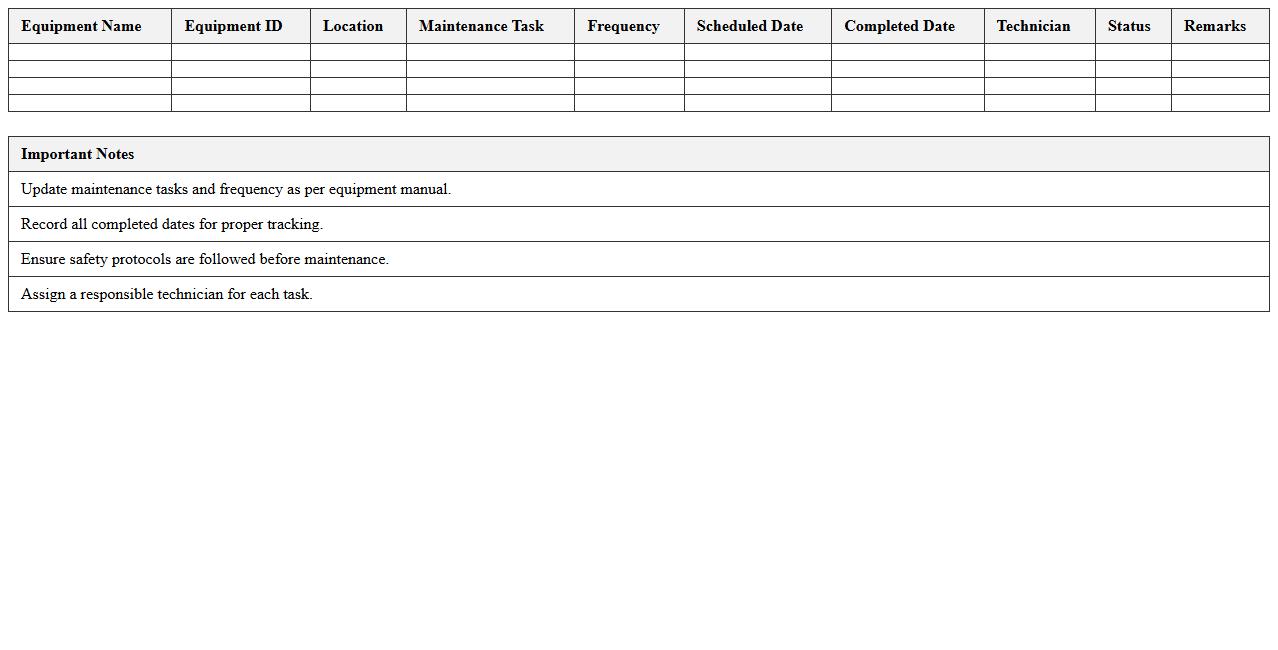The image size is (1278, 650).
Task: Click the note about assigning a technician
Action: click(x=167, y=294)
